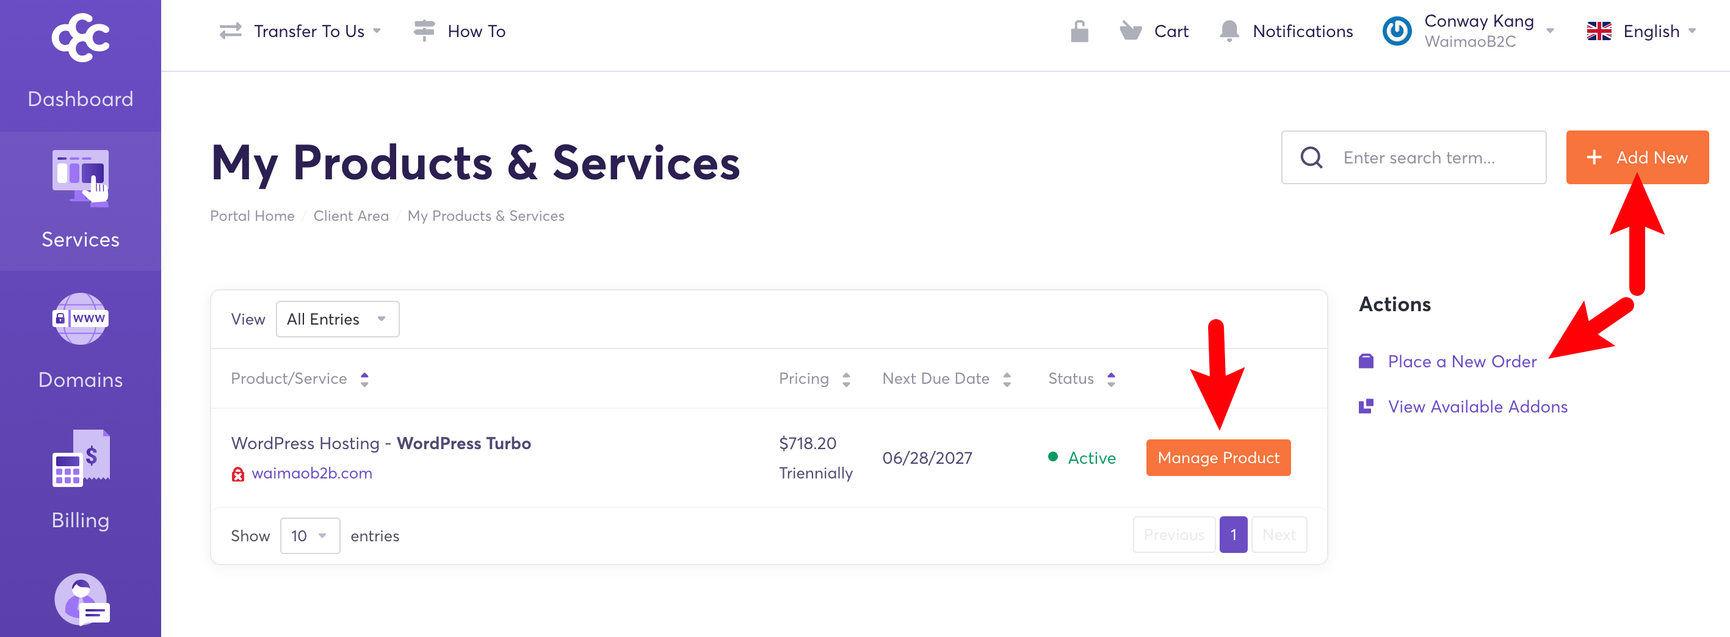The height and width of the screenshot is (637, 1730).
Task: Sort the table by Pricing column
Action: click(846, 378)
